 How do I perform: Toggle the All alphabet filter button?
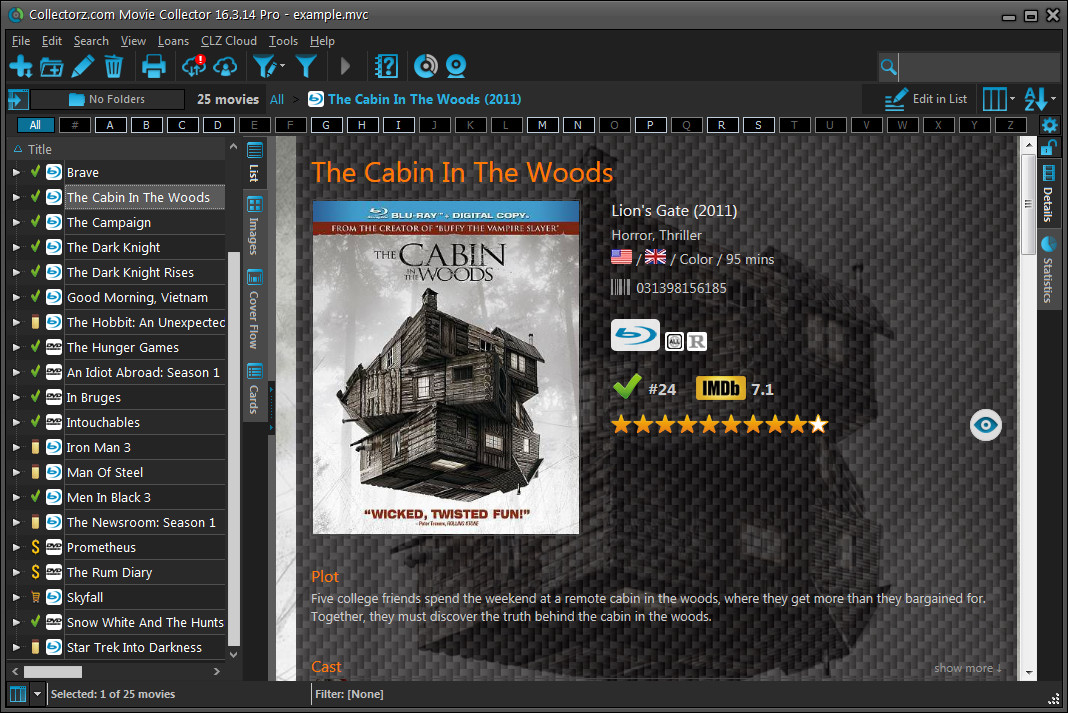35,125
